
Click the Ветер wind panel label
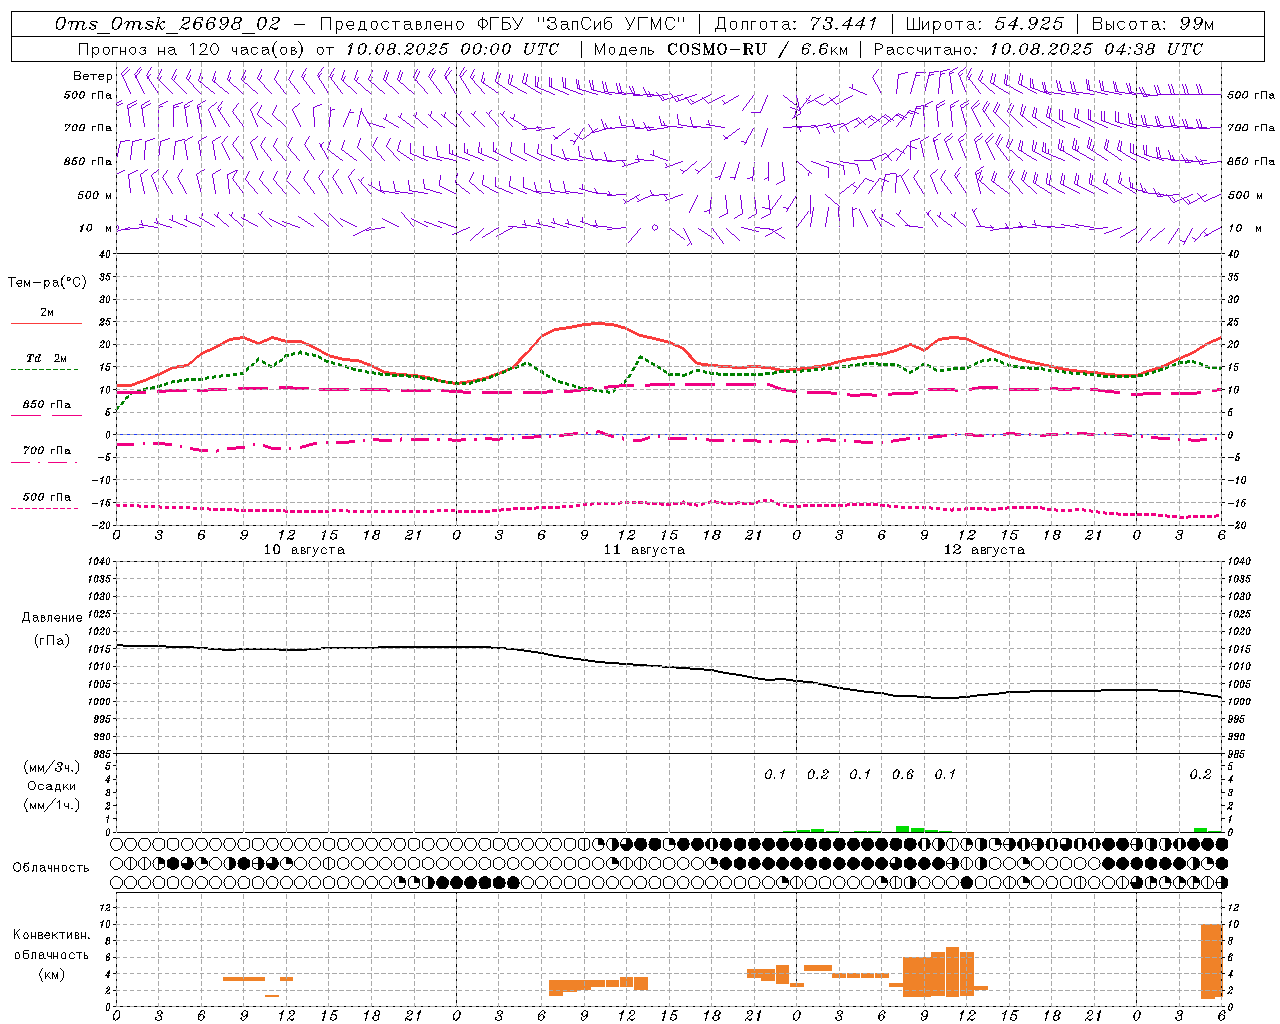pos(92,76)
